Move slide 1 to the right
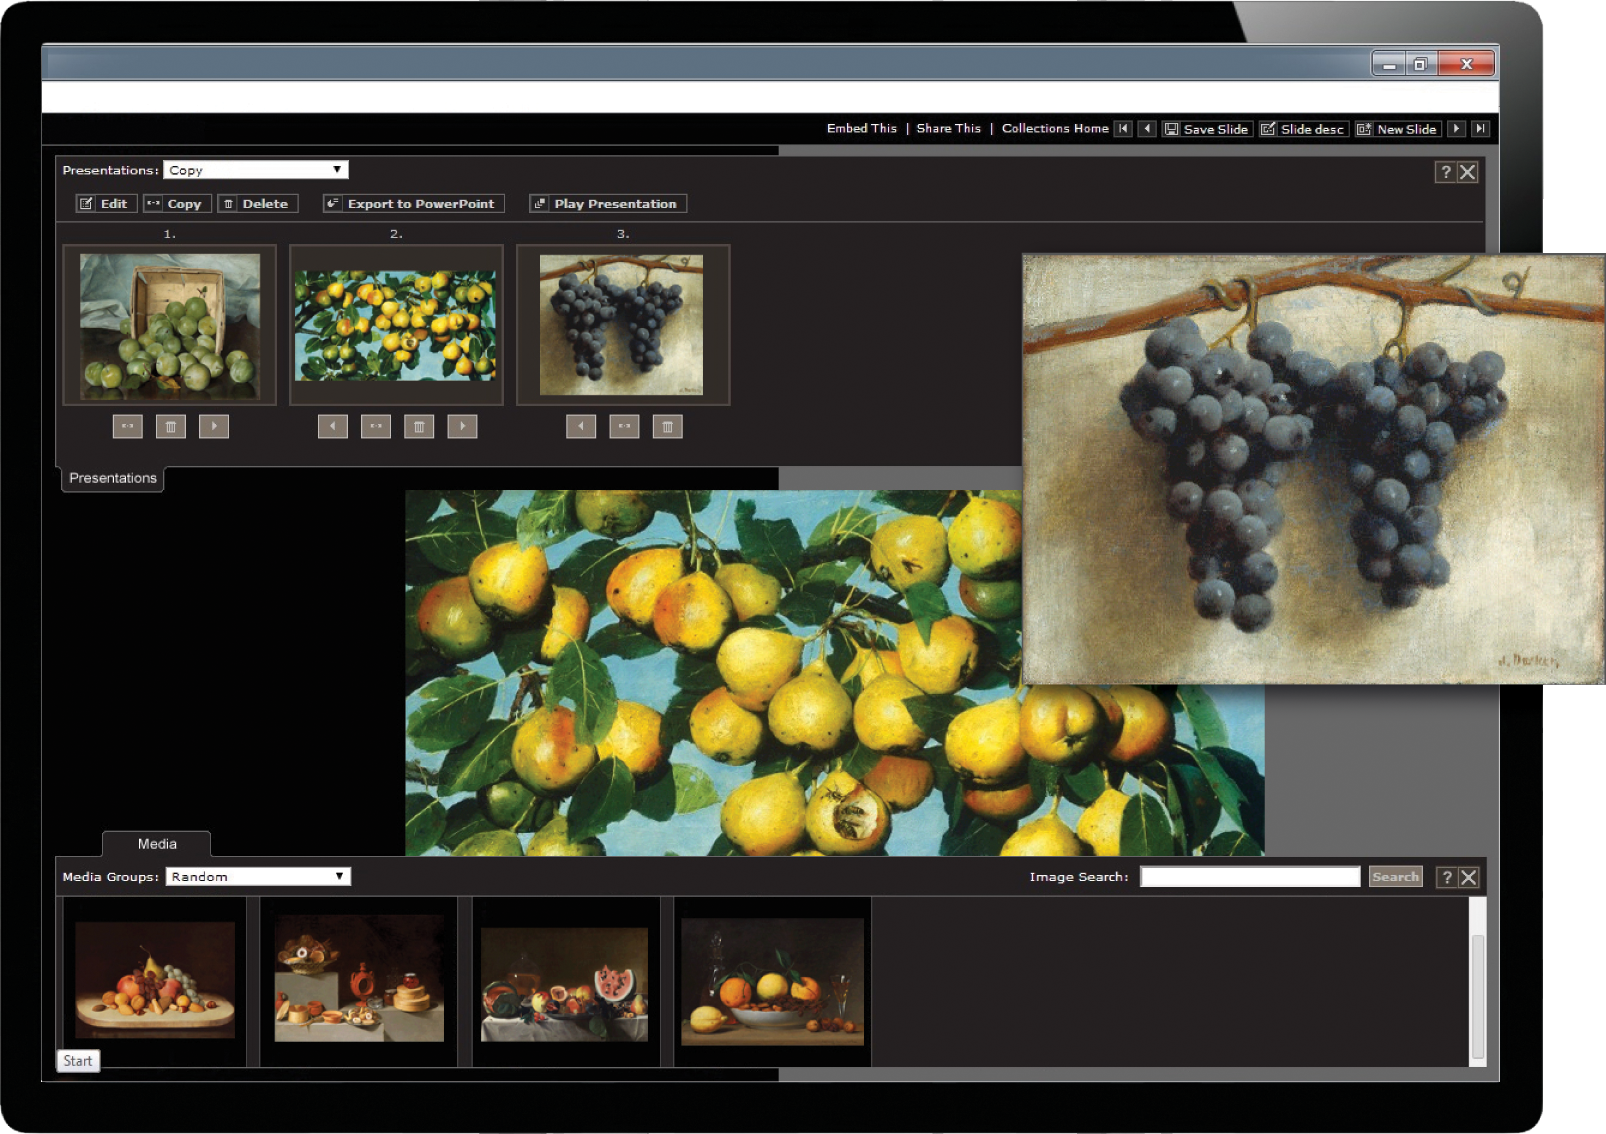Viewport: 1606px width, 1134px height. [x=214, y=427]
